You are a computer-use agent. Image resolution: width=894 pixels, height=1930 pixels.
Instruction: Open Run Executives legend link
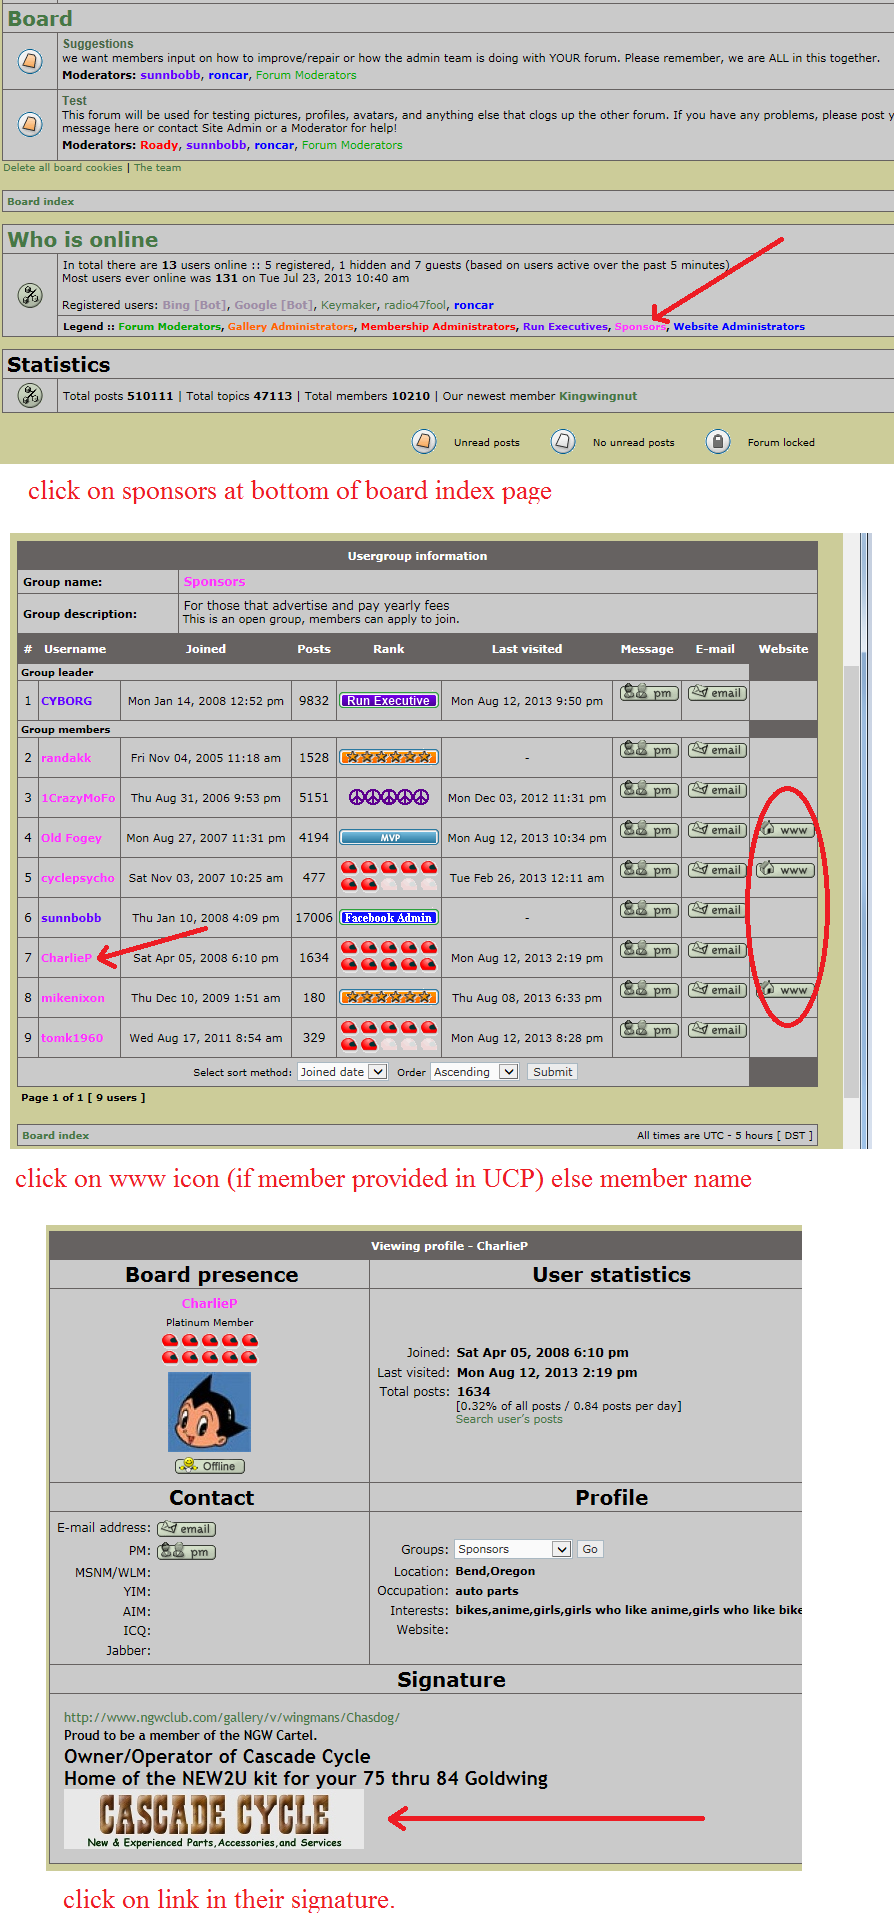(565, 327)
